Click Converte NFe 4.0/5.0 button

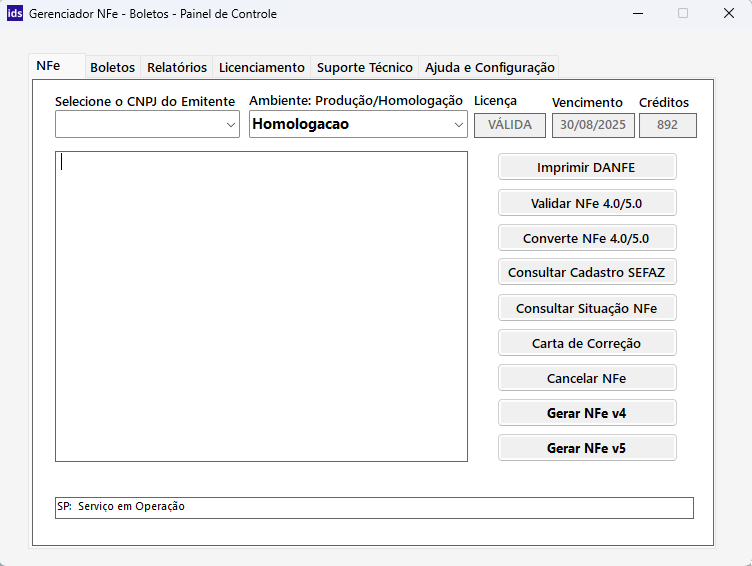point(587,238)
